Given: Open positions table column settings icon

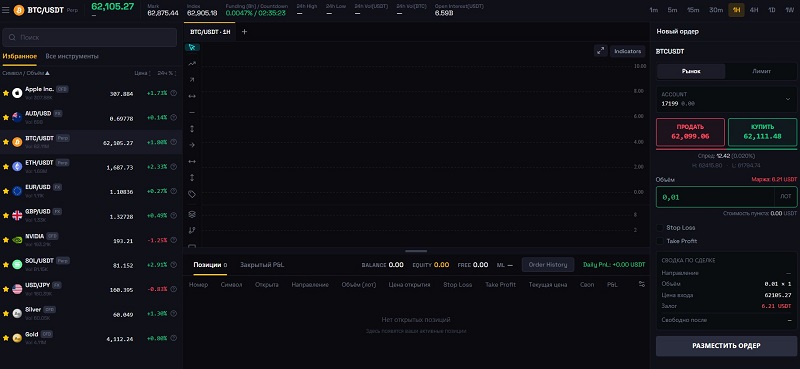Looking at the screenshot, I should pos(642,284).
